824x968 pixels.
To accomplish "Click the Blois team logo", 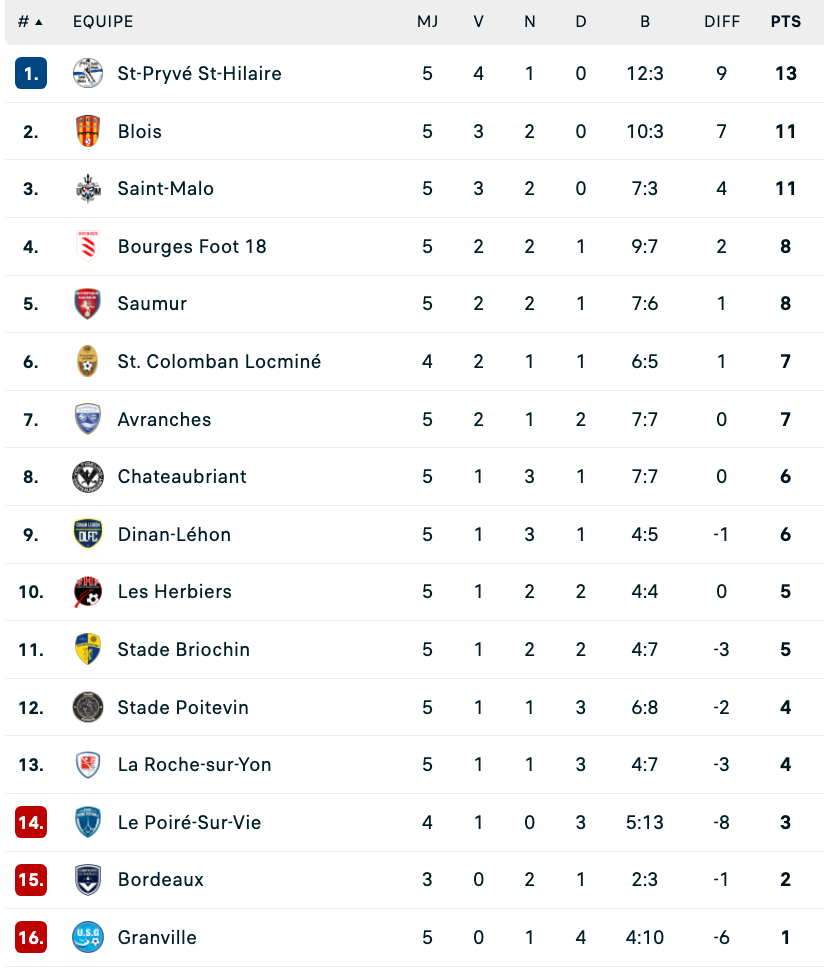I will (88, 131).
